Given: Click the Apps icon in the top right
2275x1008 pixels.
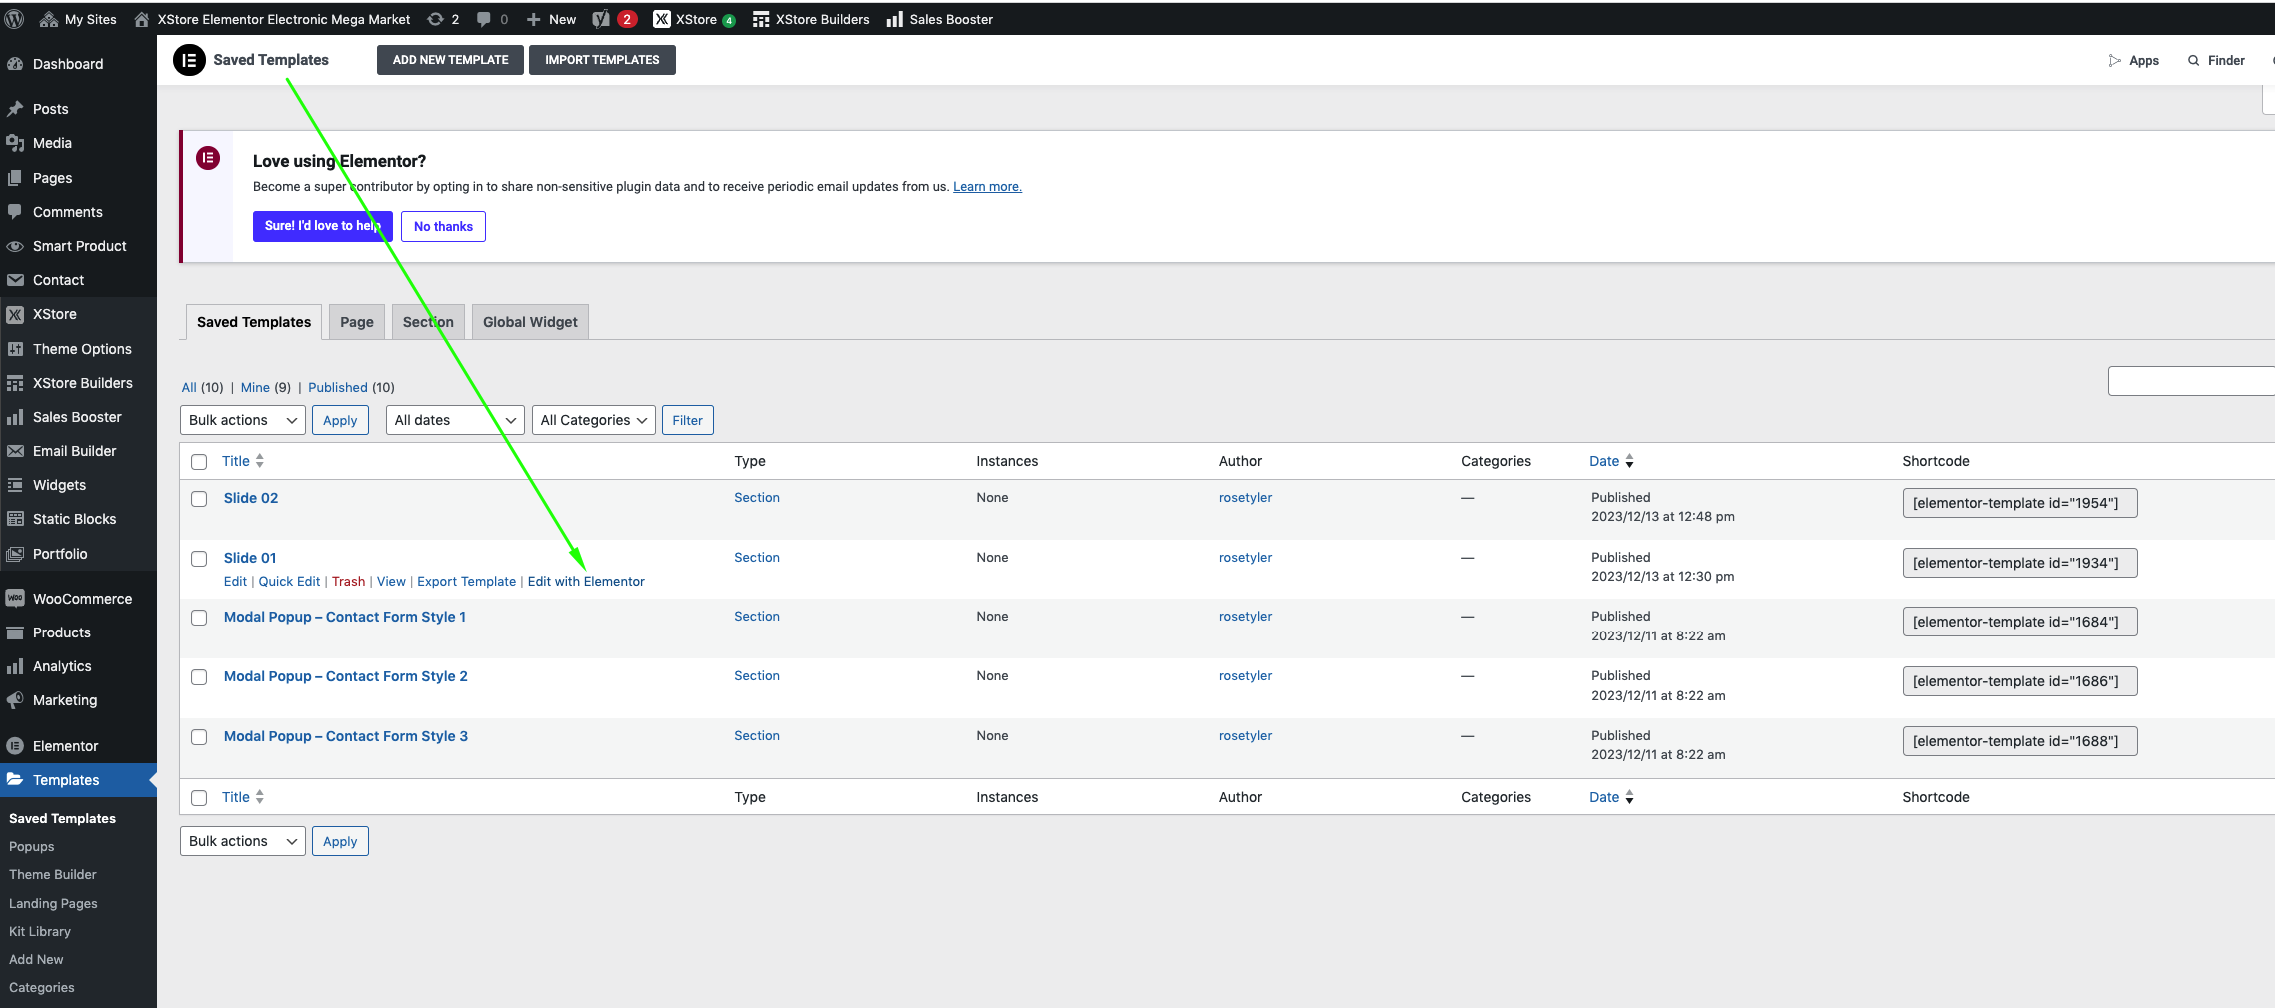Looking at the screenshot, I should (2114, 60).
